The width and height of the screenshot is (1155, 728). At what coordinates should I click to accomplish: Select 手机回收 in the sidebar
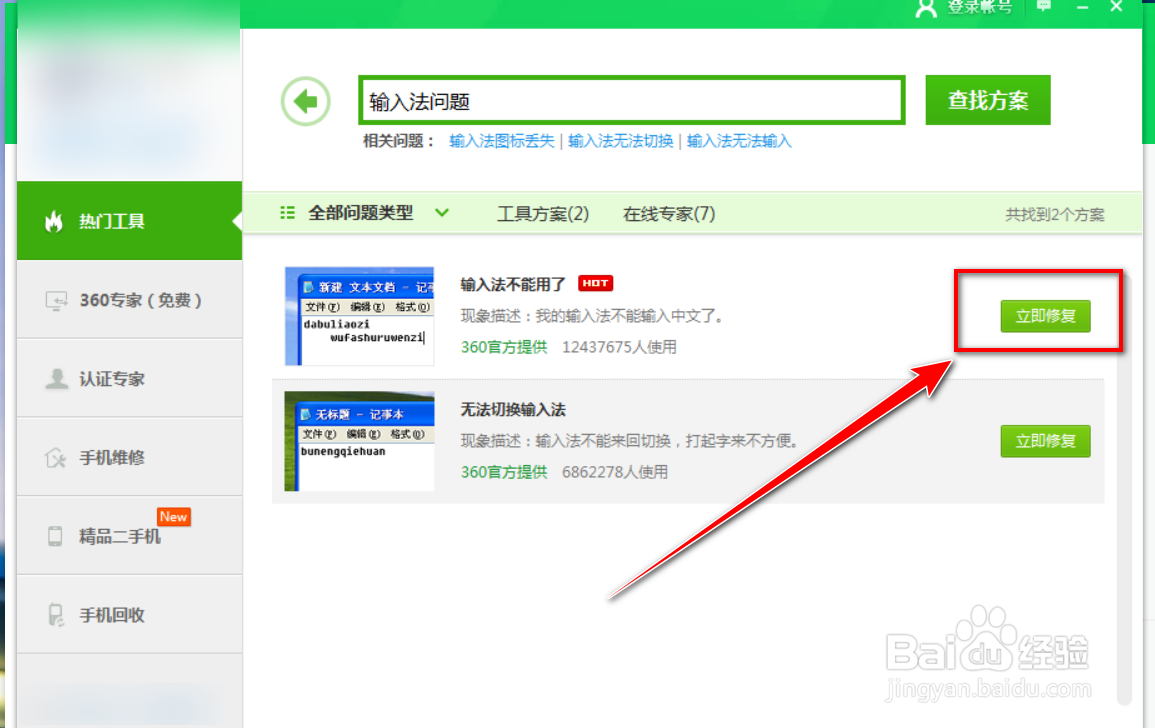pos(130,615)
